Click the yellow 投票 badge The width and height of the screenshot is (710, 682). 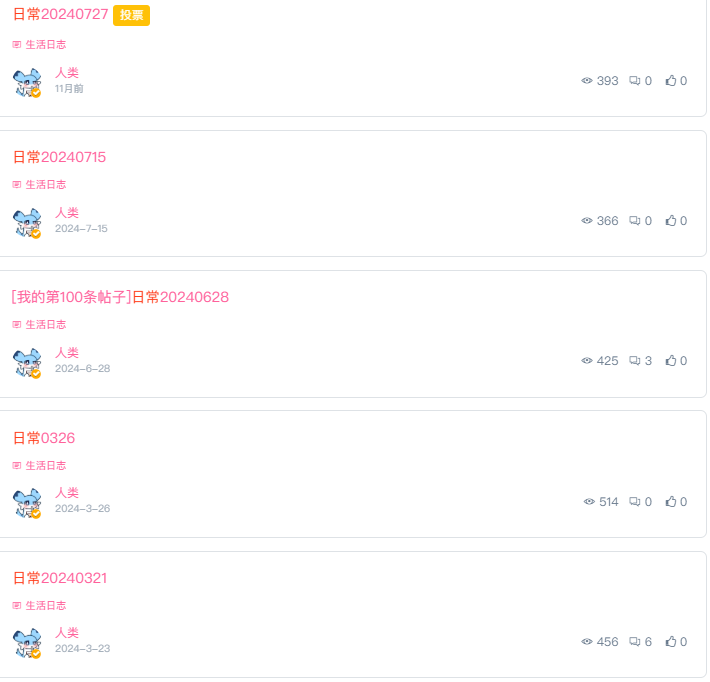[x=131, y=15]
